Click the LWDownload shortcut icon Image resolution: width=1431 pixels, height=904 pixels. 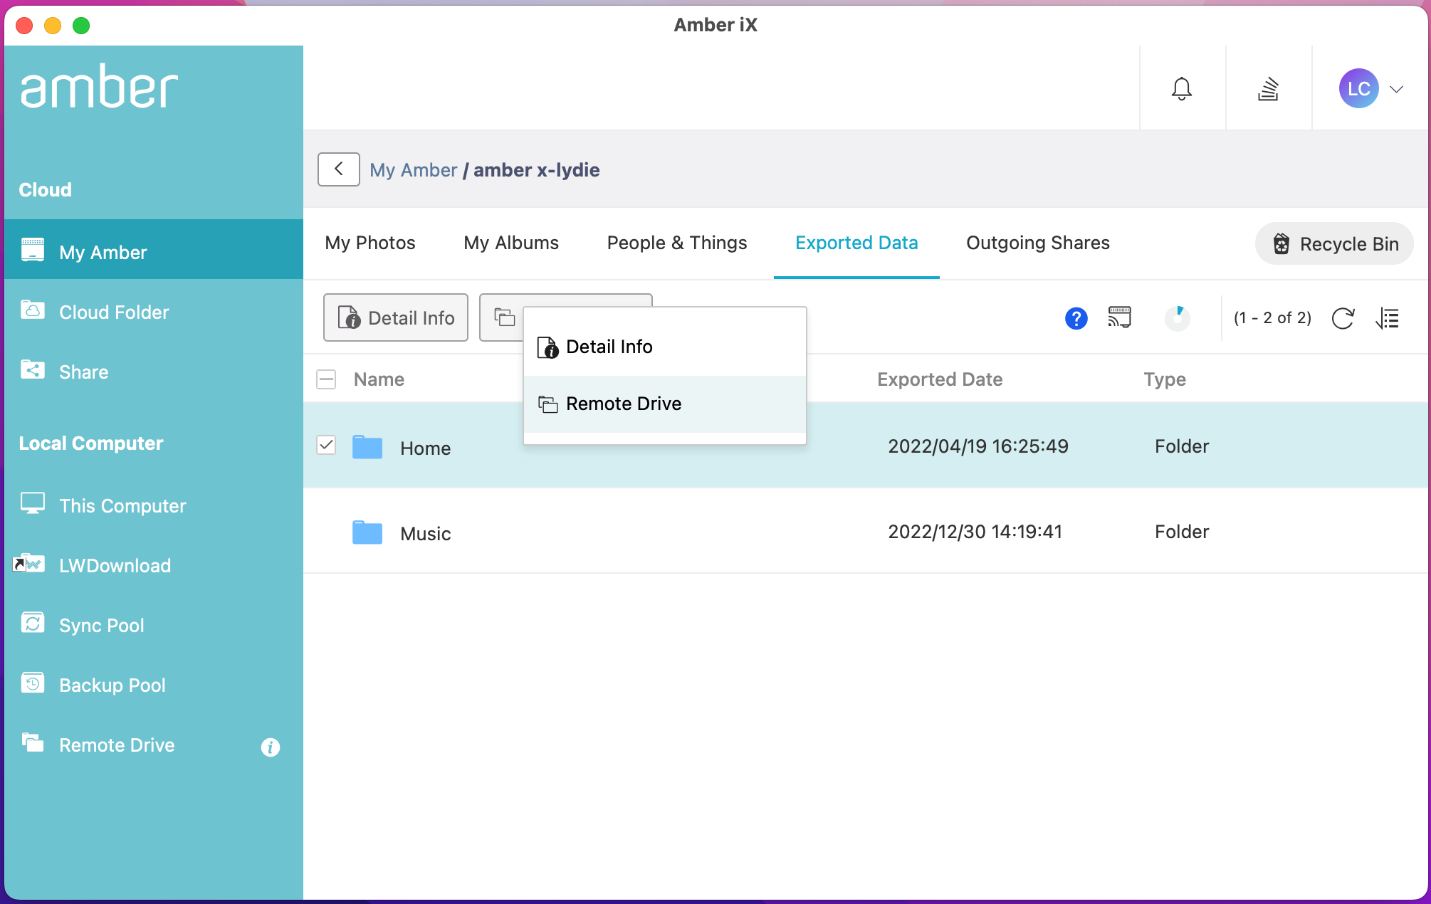(29, 563)
